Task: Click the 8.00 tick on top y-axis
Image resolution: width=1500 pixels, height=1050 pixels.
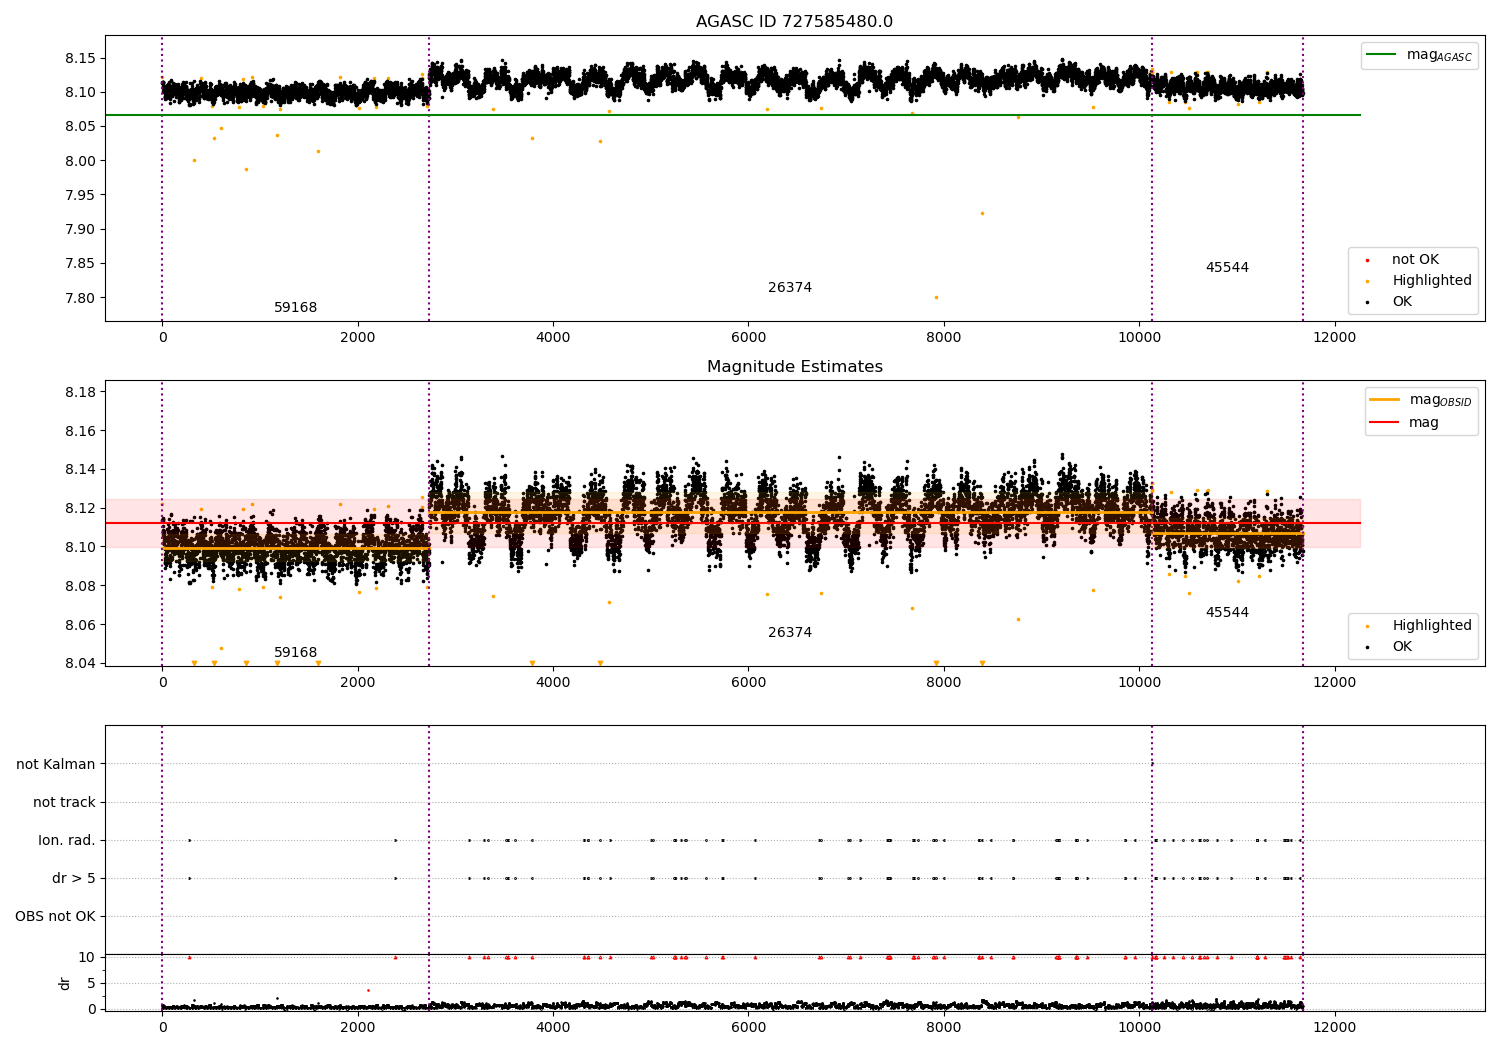Action: coord(80,161)
